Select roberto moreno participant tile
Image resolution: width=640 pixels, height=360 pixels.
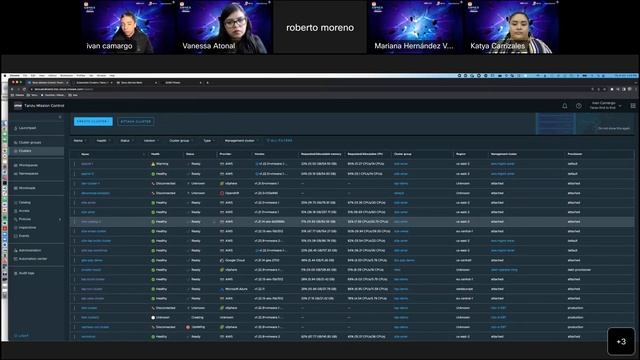320,27
